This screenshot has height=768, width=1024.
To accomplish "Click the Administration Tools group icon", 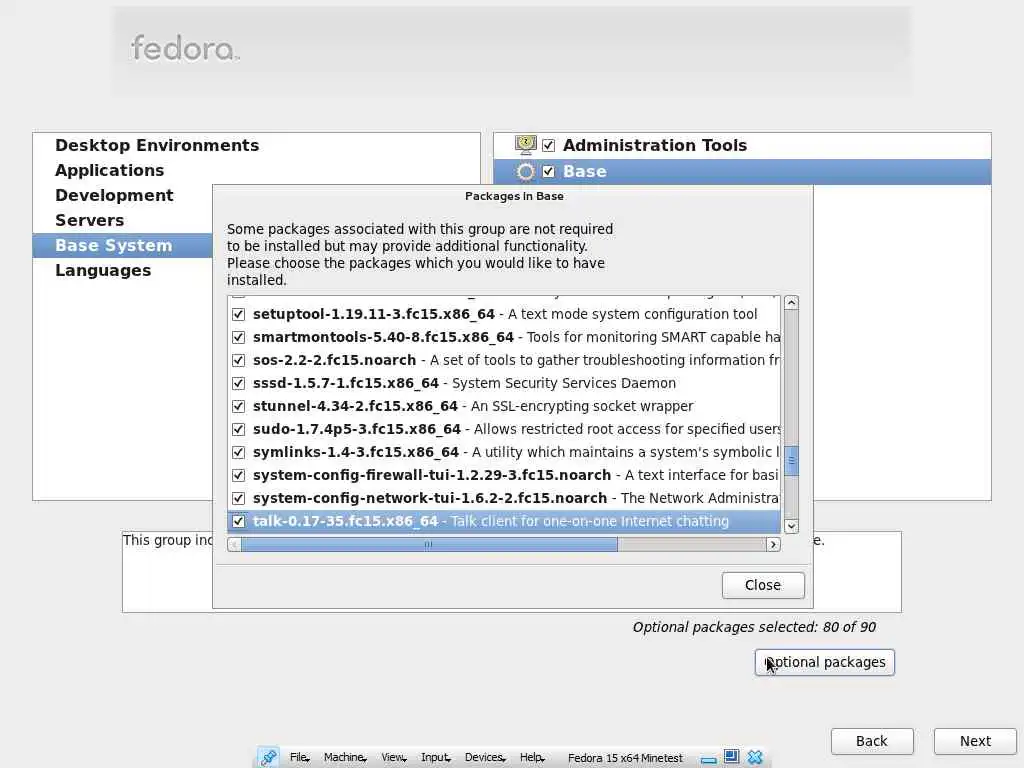I will coord(526,144).
